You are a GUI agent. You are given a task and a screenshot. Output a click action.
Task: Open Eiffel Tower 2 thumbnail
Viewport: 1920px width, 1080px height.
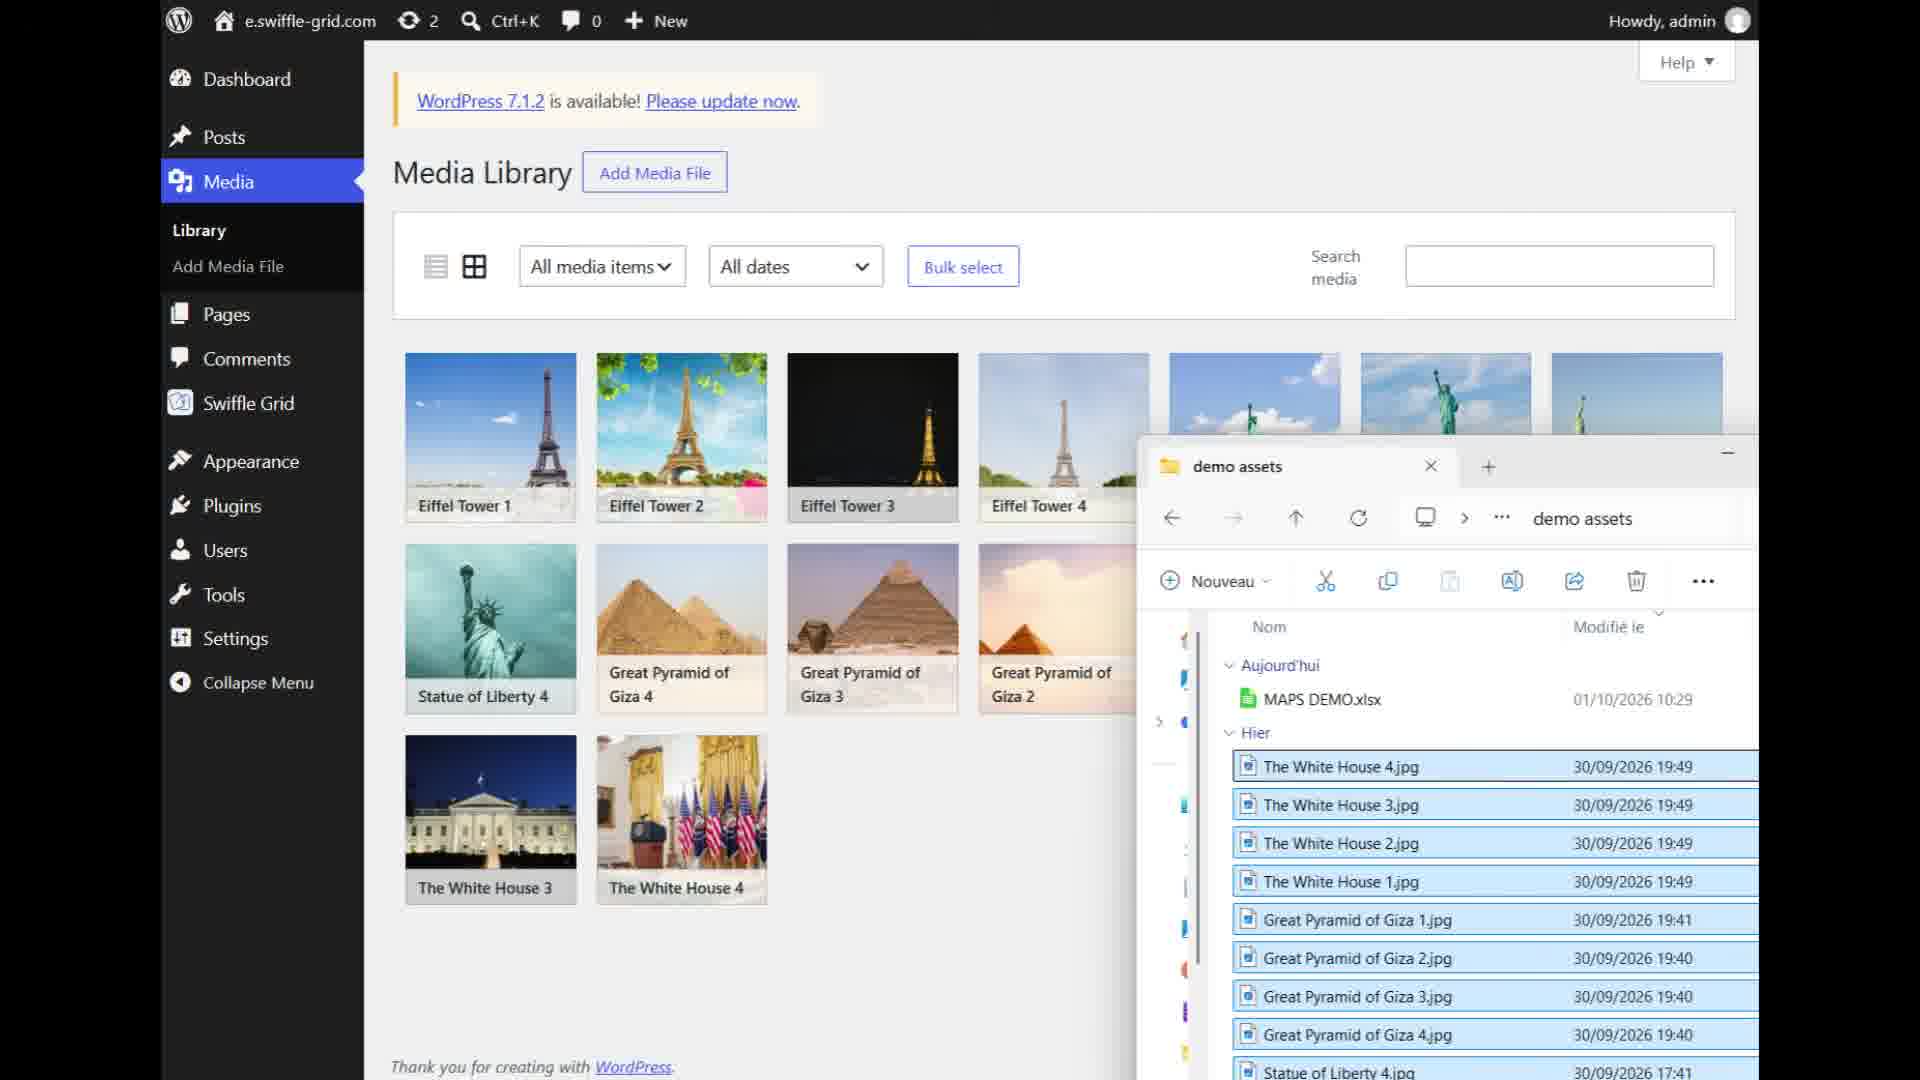click(682, 437)
